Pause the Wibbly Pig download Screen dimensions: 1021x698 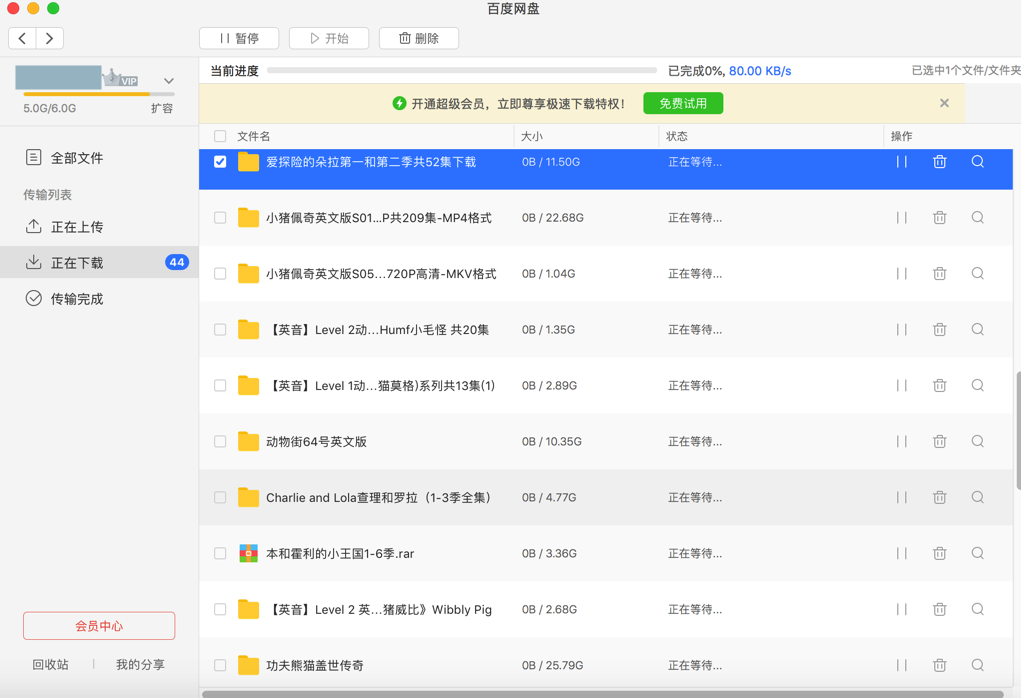click(x=901, y=609)
